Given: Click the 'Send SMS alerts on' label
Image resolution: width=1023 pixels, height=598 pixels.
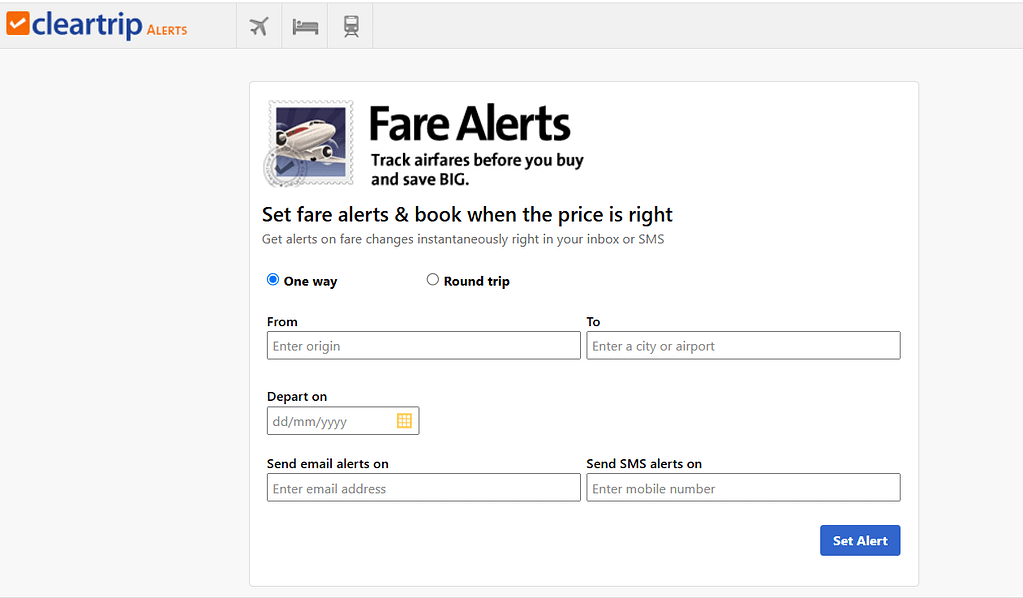Looking at the screenshot, I should 644,464.
